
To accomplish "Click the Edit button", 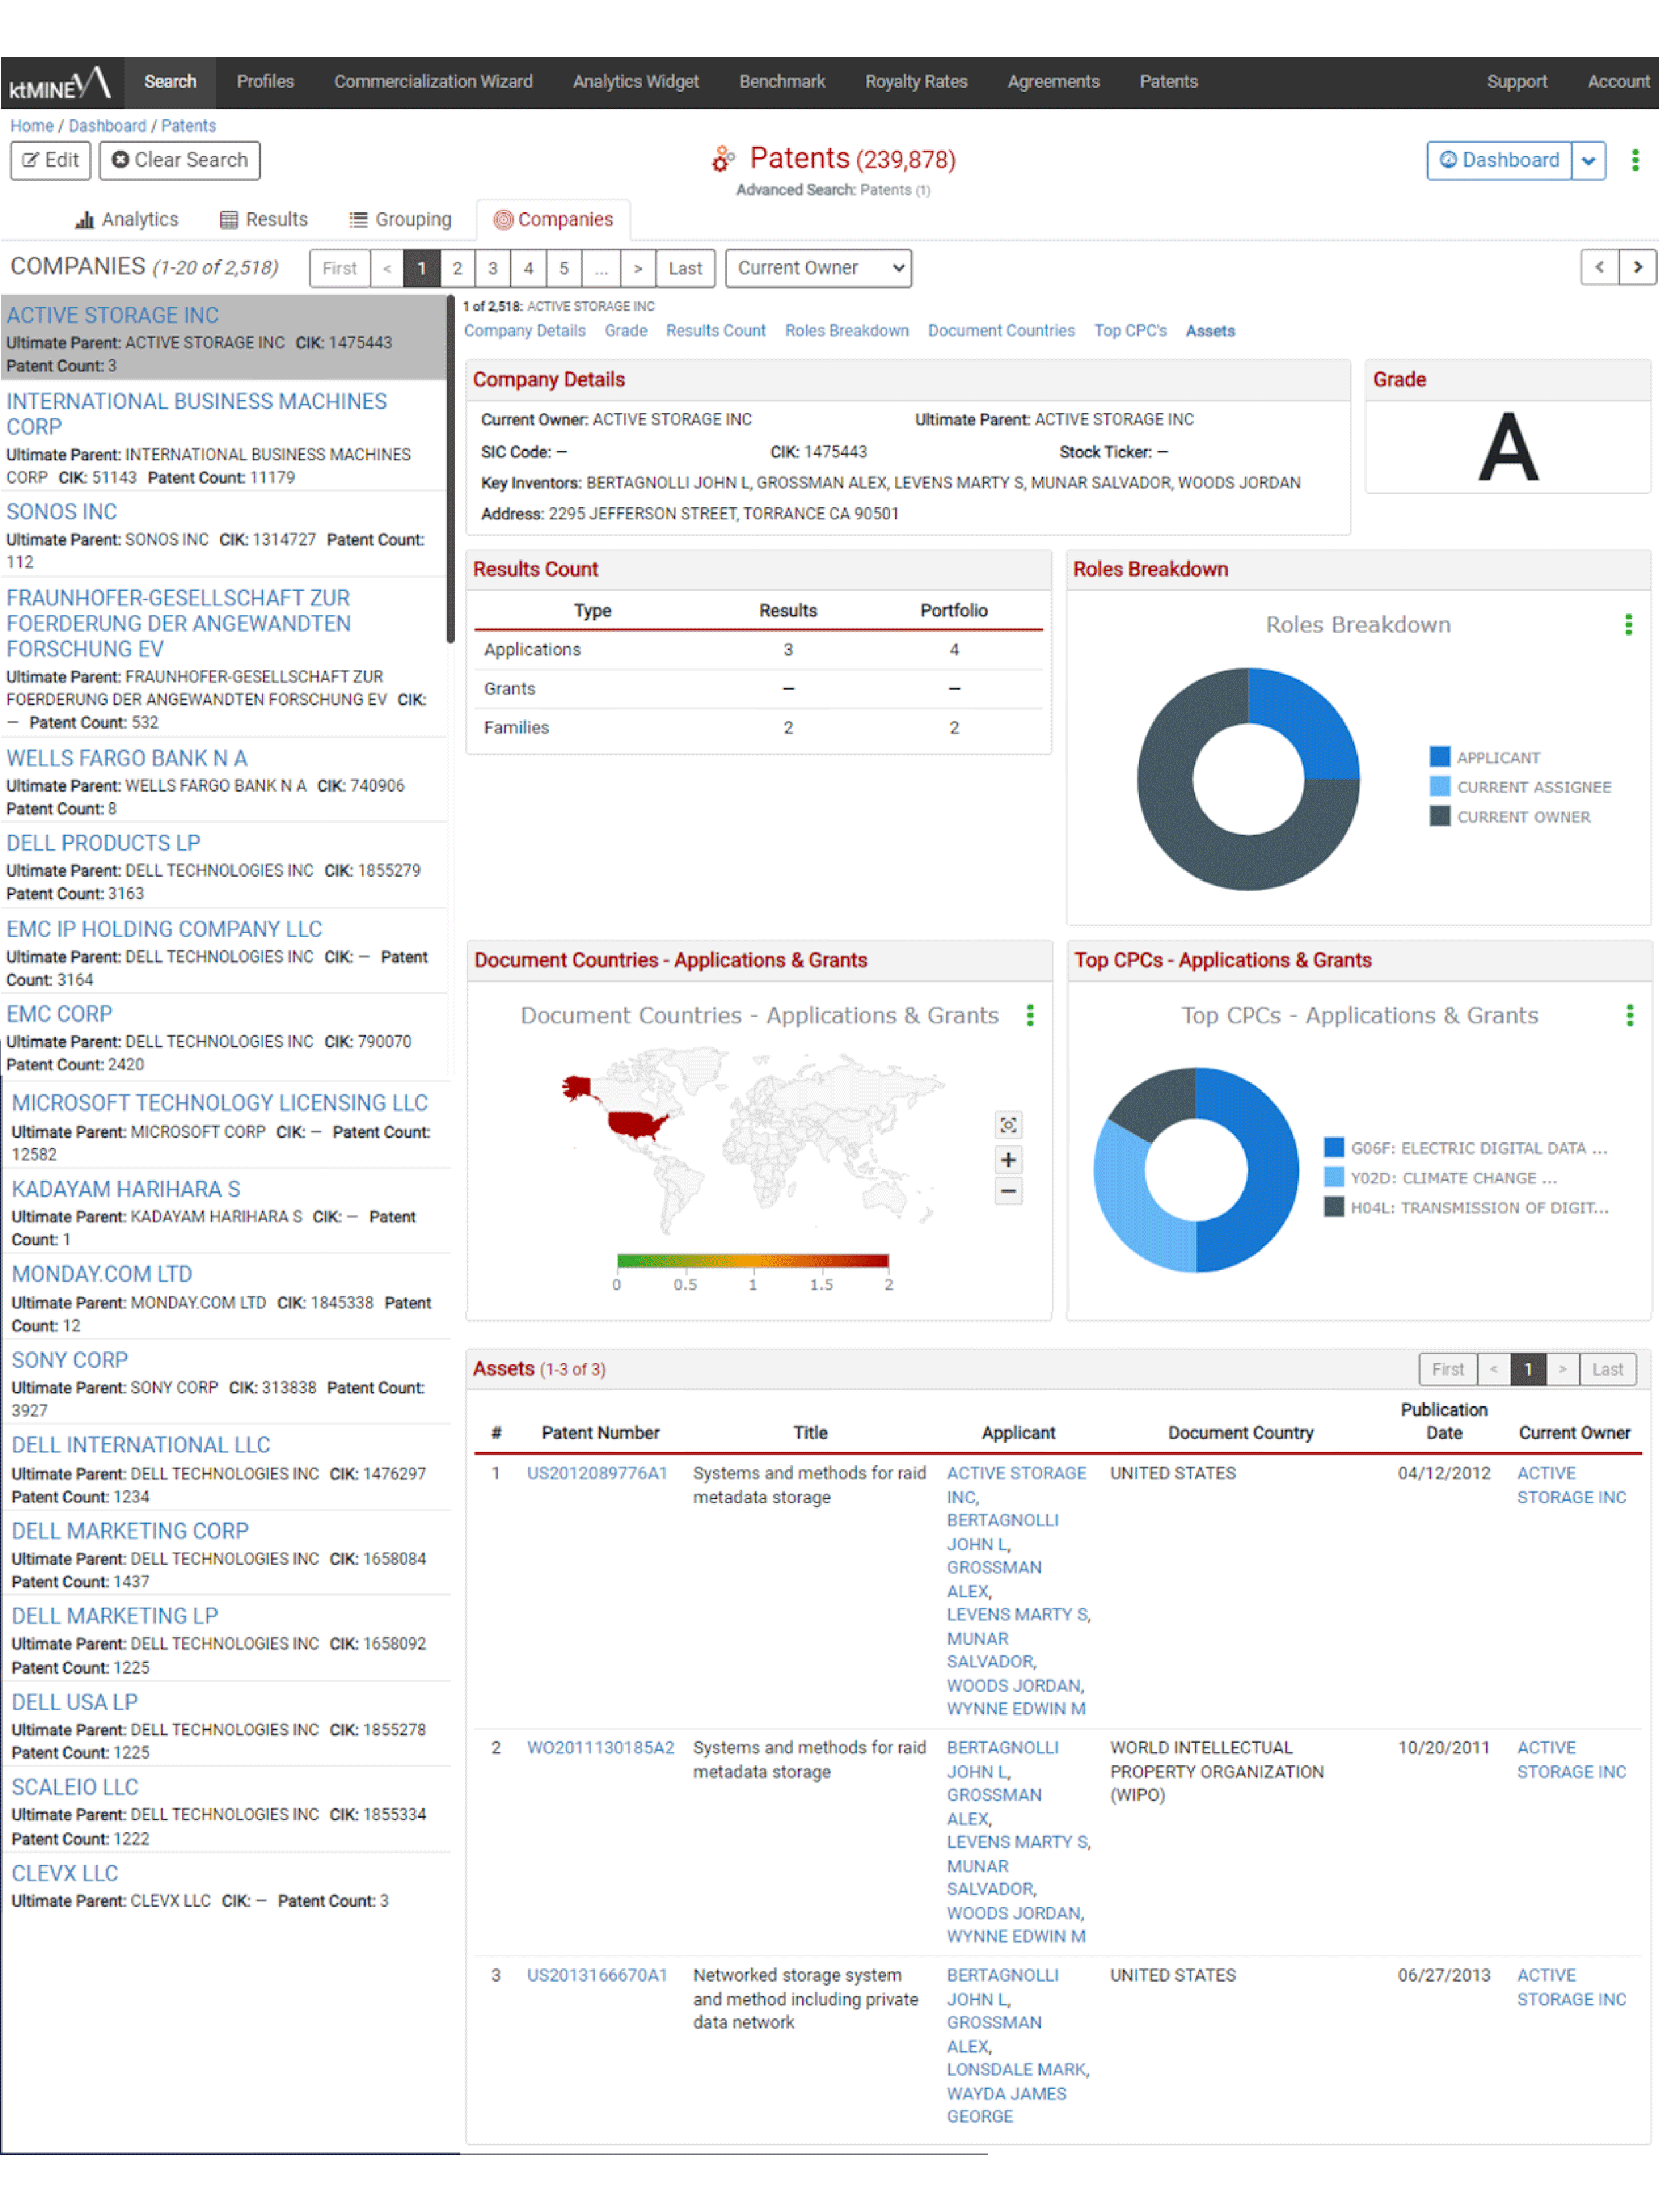I will click(x=51, y=161).
